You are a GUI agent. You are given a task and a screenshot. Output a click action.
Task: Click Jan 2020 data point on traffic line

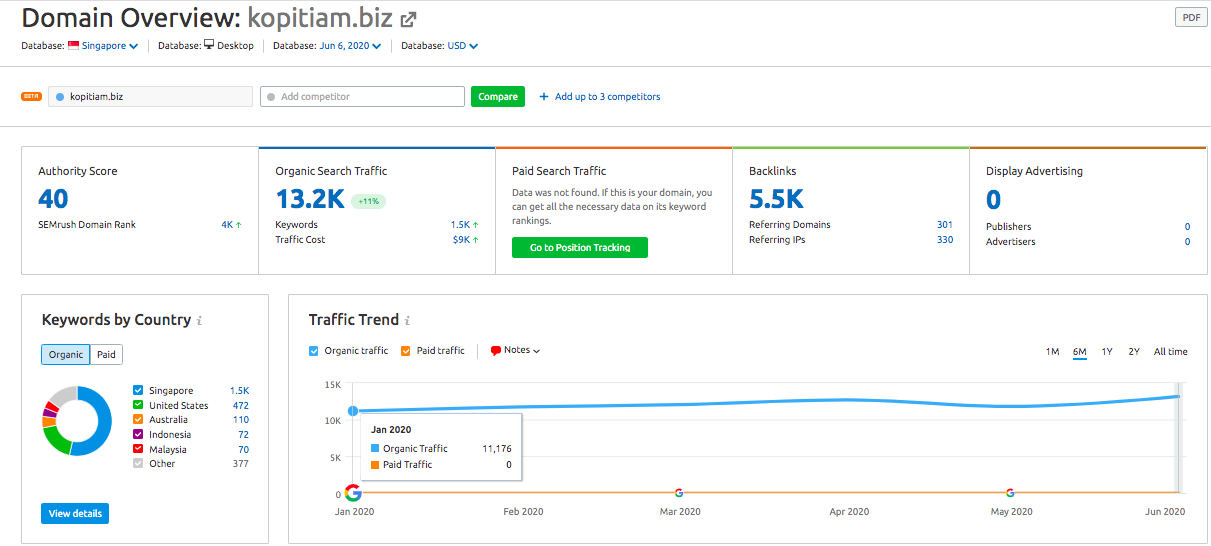pos(353,411)
